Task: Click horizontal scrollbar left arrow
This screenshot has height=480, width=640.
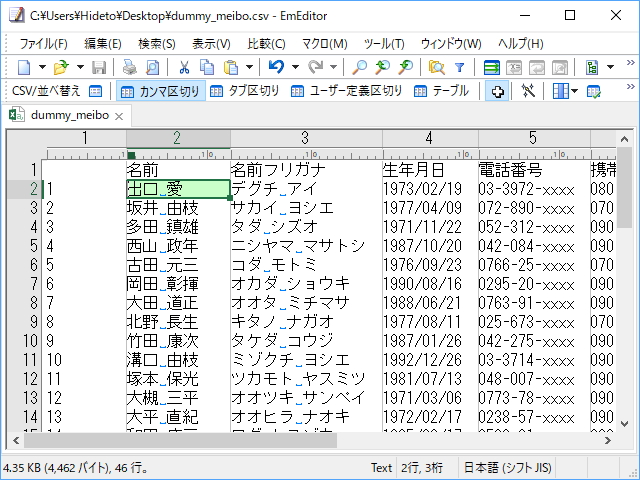Action: (16, 440)
